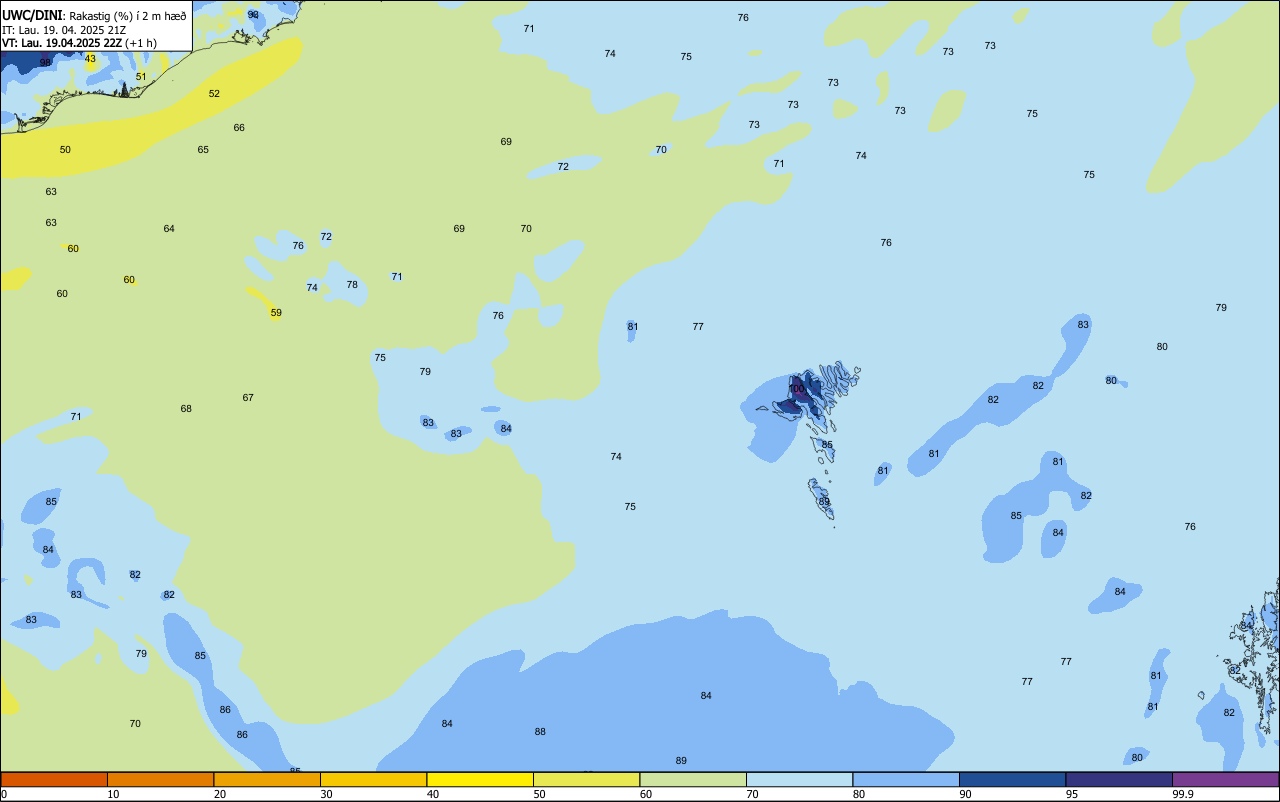Viewport: 1280px width, 802px height.
Task: Click the map value 66
Action: click(239, 128)
